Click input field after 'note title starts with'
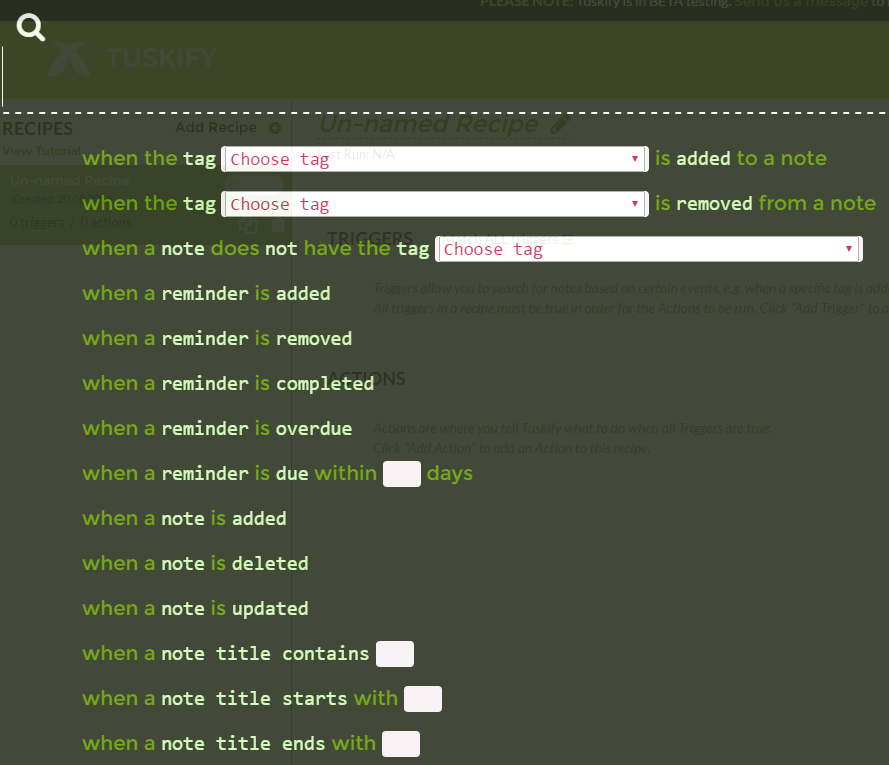 point(423,699)
